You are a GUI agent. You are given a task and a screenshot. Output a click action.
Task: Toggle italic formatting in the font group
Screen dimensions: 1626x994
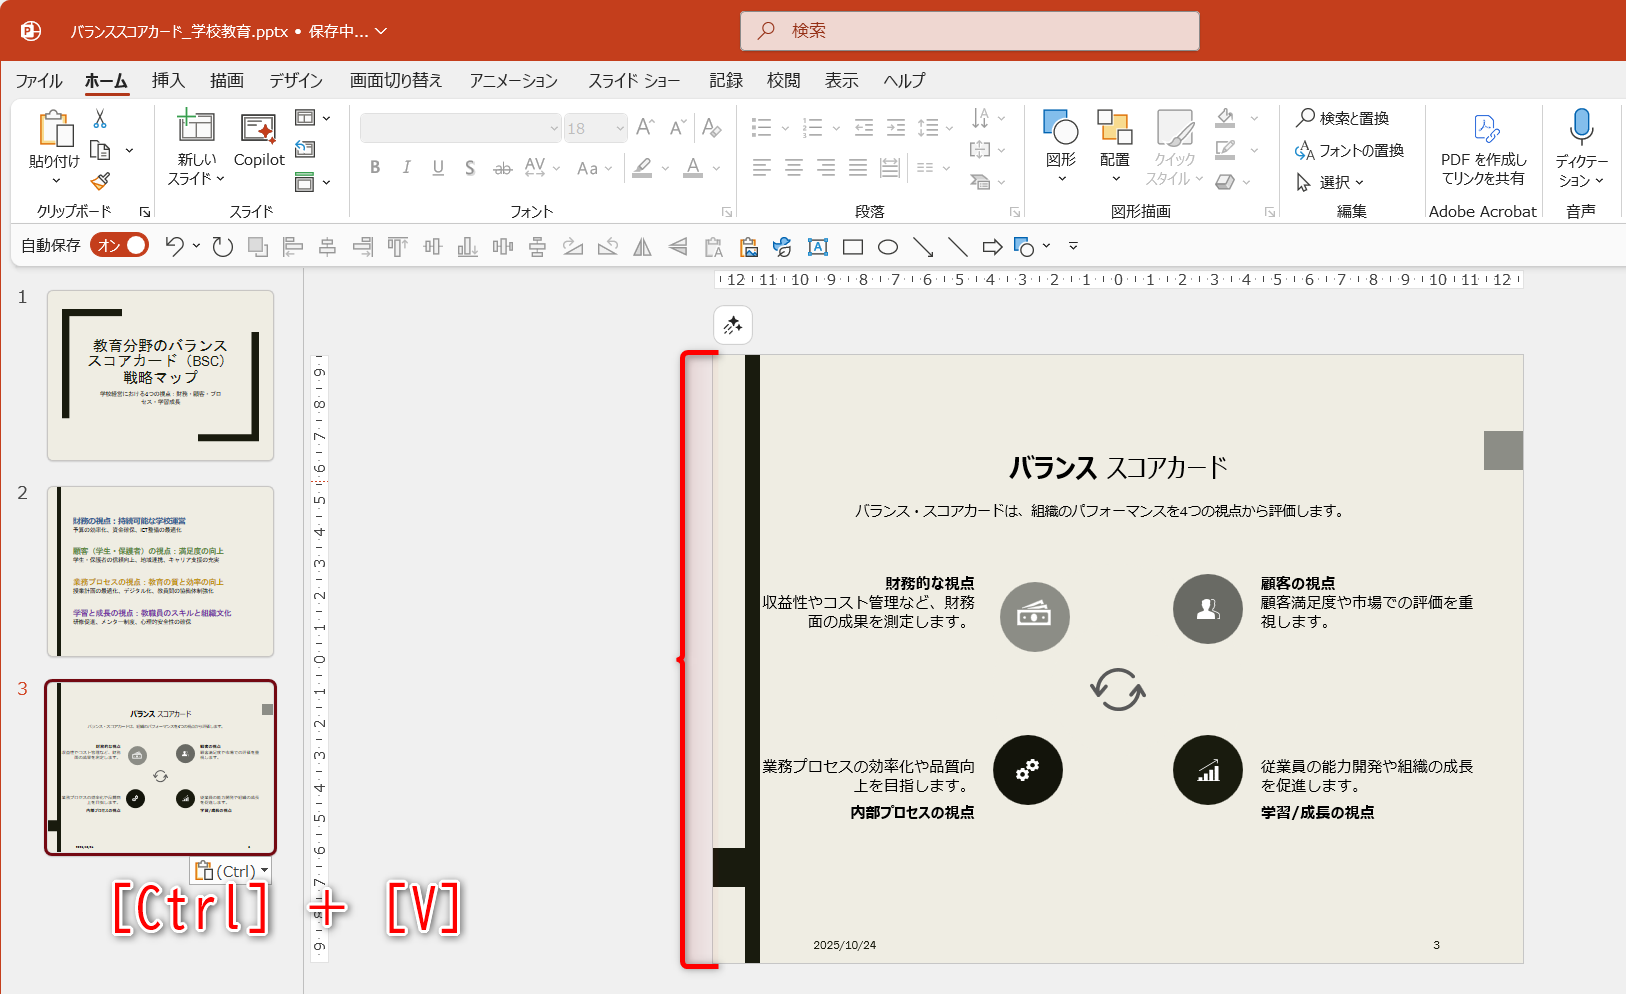tap(406, 168)
